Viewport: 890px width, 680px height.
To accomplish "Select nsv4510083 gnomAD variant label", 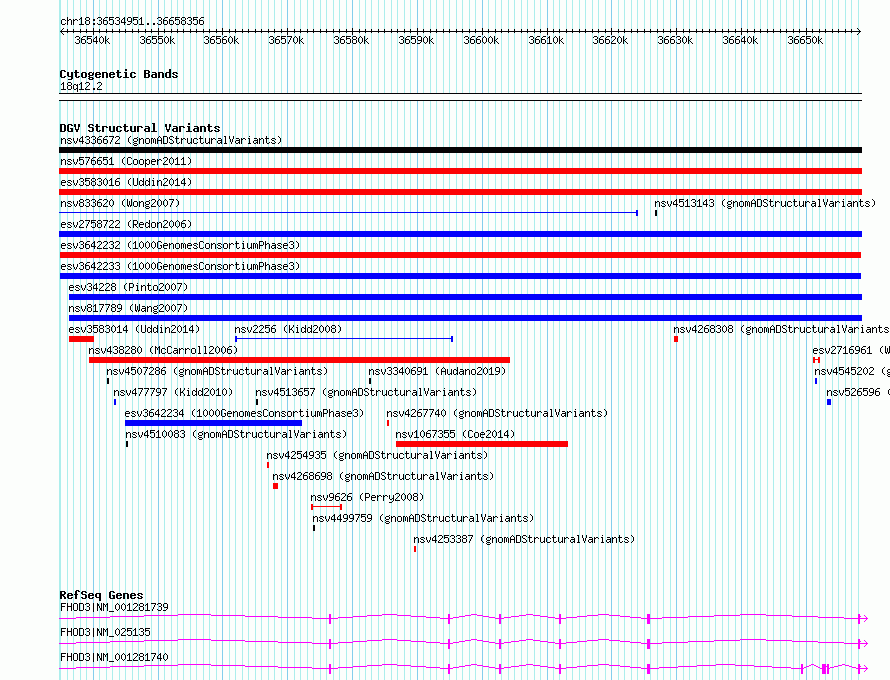I will 236,434.
